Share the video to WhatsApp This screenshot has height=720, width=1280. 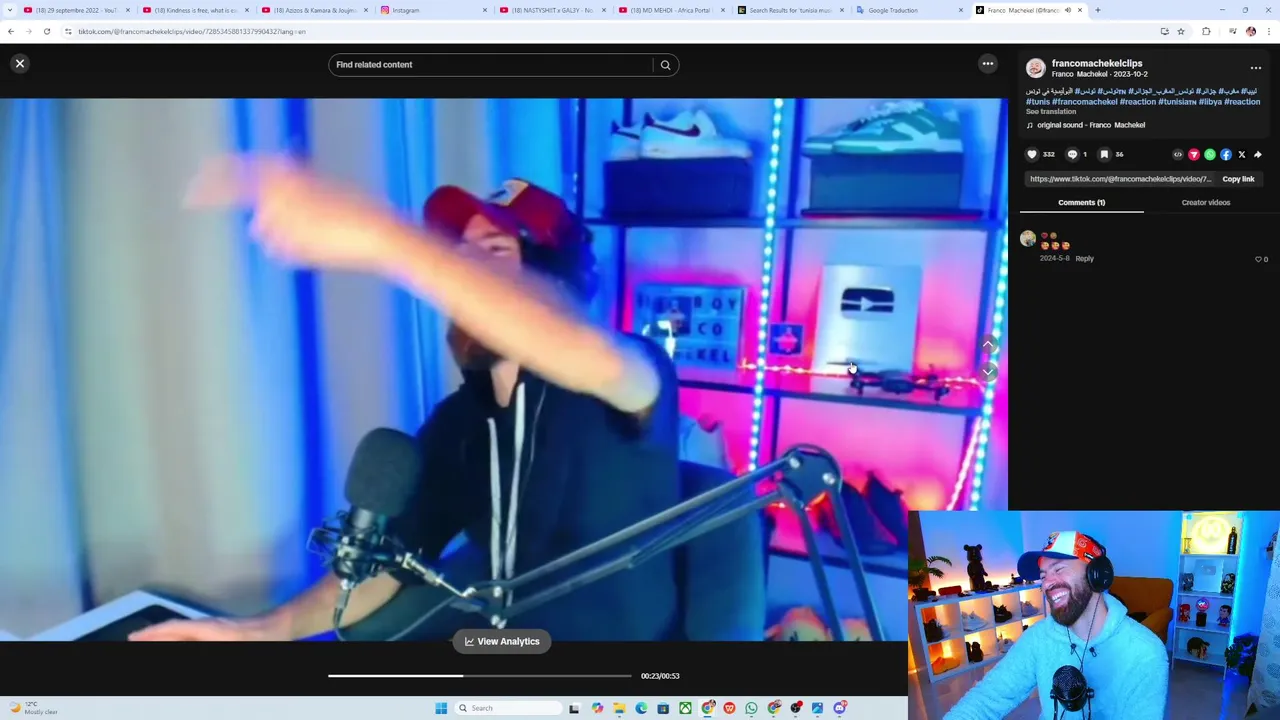tap(1210, 155)
